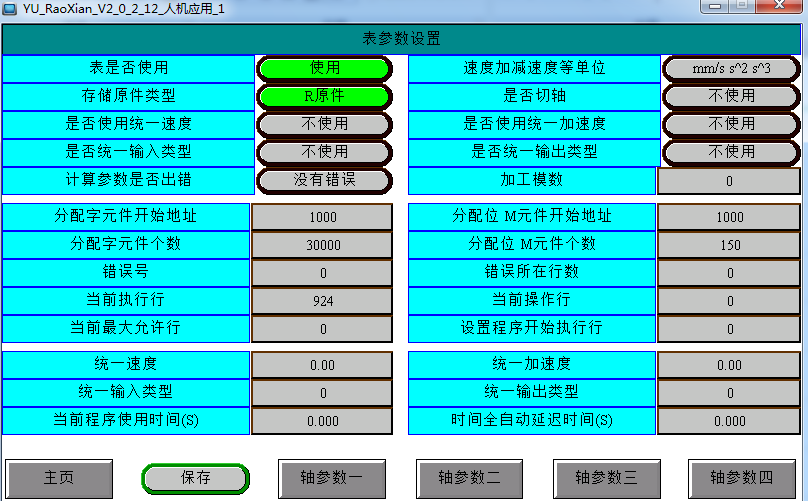This screenshot has width=808, height=501.
Task: Toggle the 存储原件类型 switch showing R原件
Action: 324,96
